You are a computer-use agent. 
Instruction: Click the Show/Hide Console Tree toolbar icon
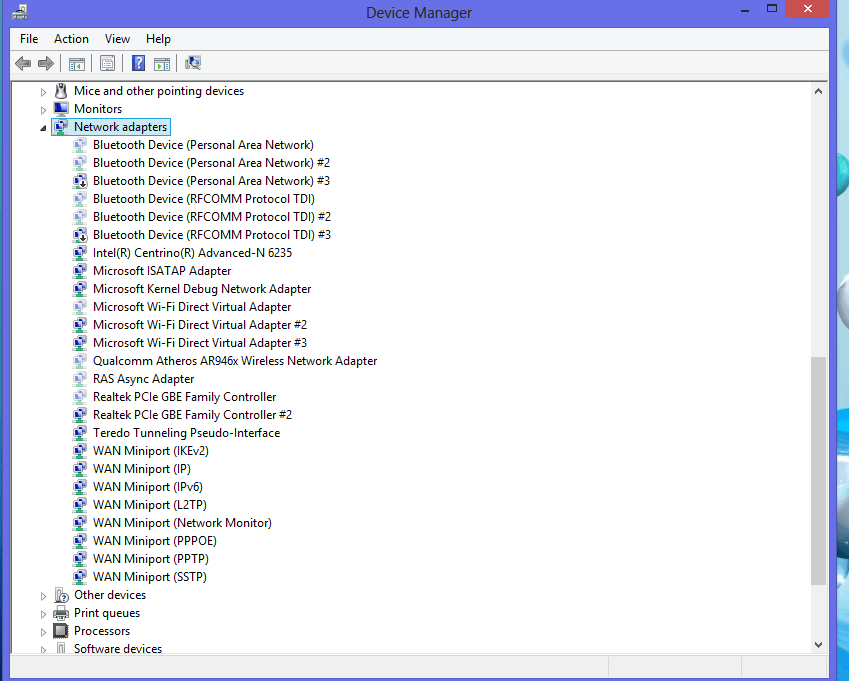[x=77, y=64]
